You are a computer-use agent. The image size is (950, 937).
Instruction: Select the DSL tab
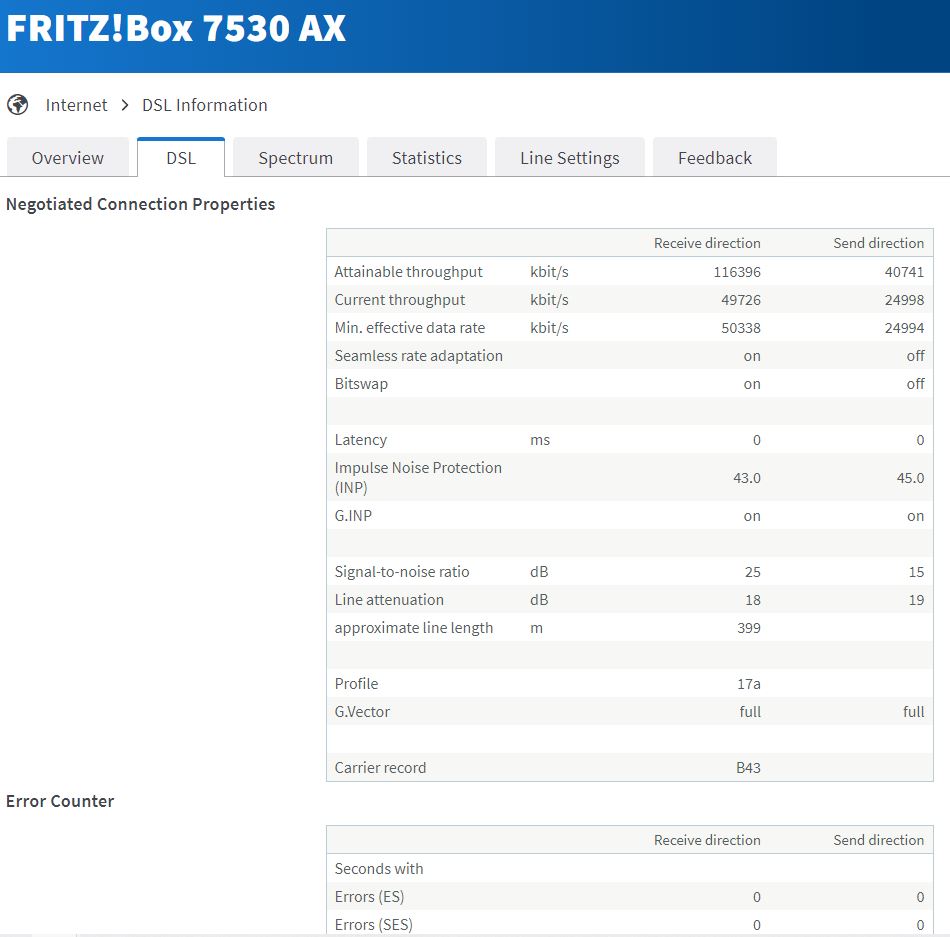pyautogui.click(x=181, y=158)
